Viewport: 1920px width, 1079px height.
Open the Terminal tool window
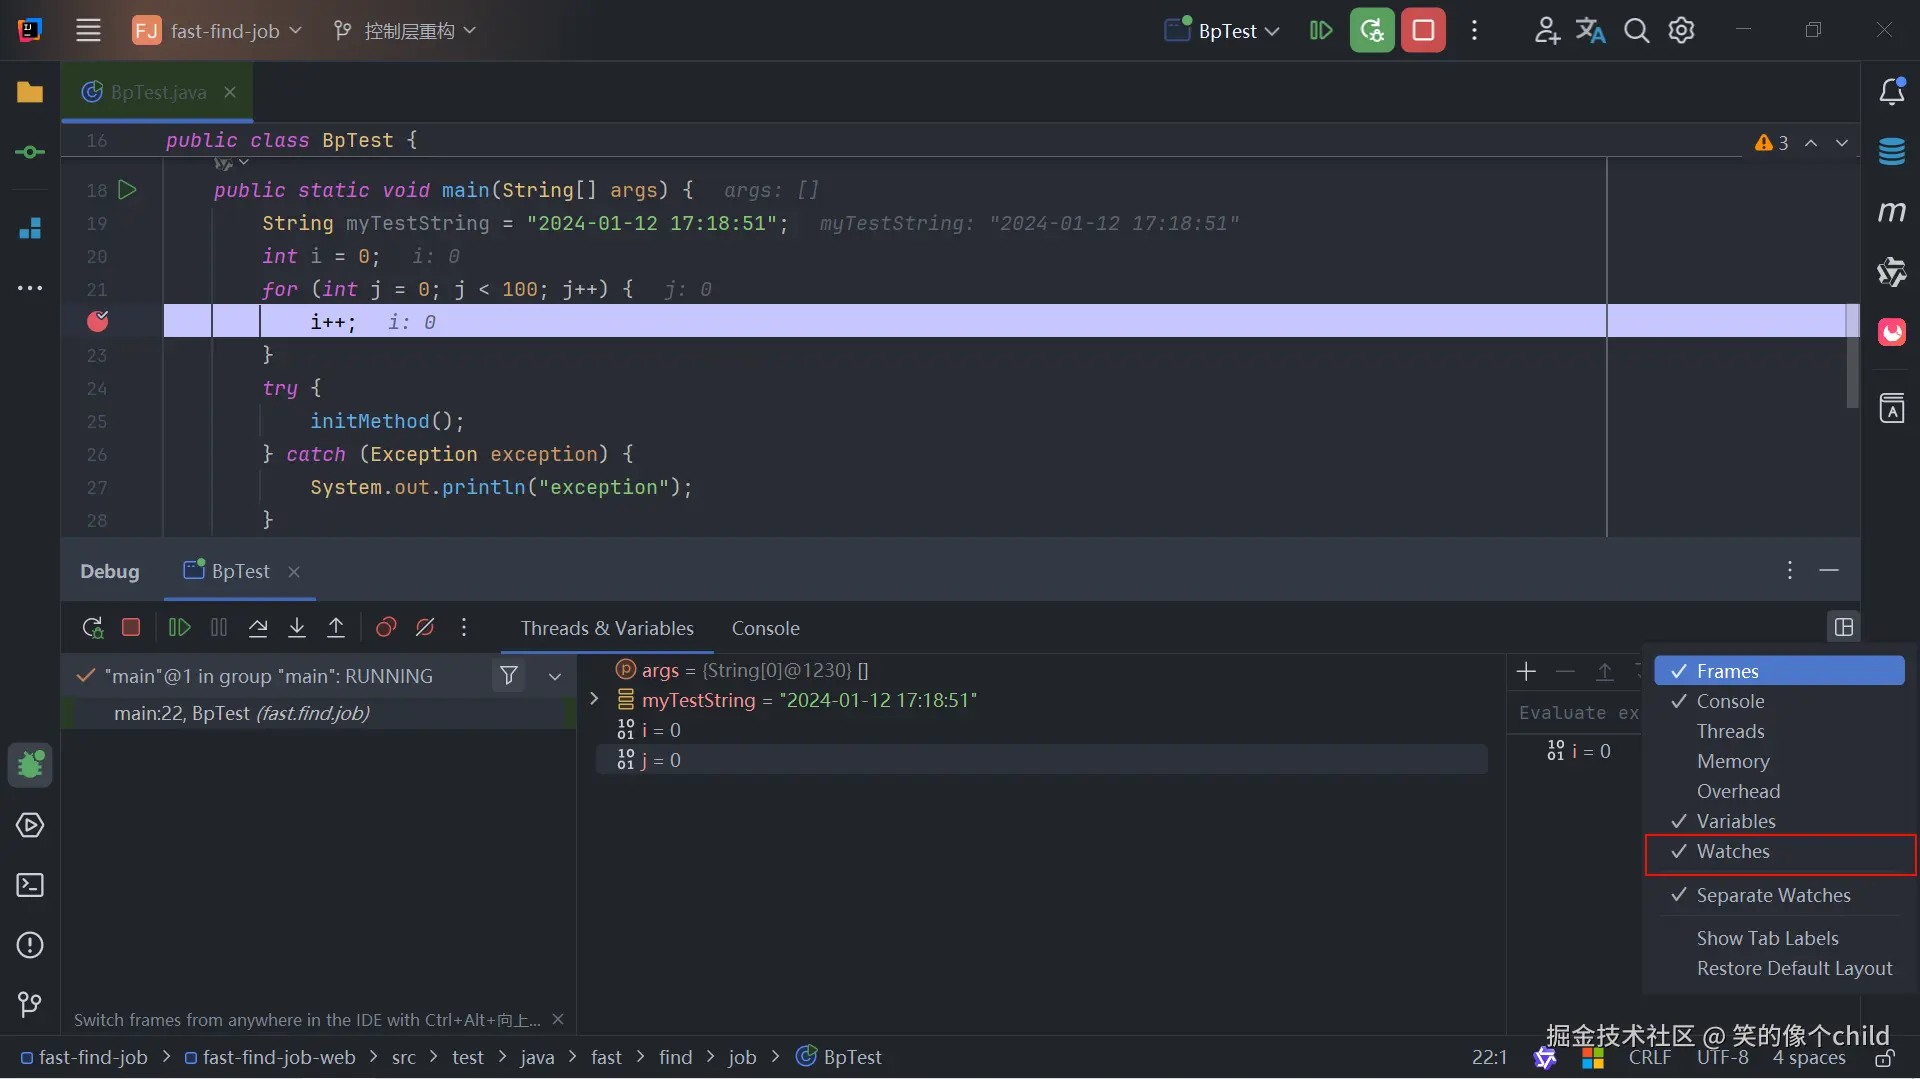(x=30, y=885)
